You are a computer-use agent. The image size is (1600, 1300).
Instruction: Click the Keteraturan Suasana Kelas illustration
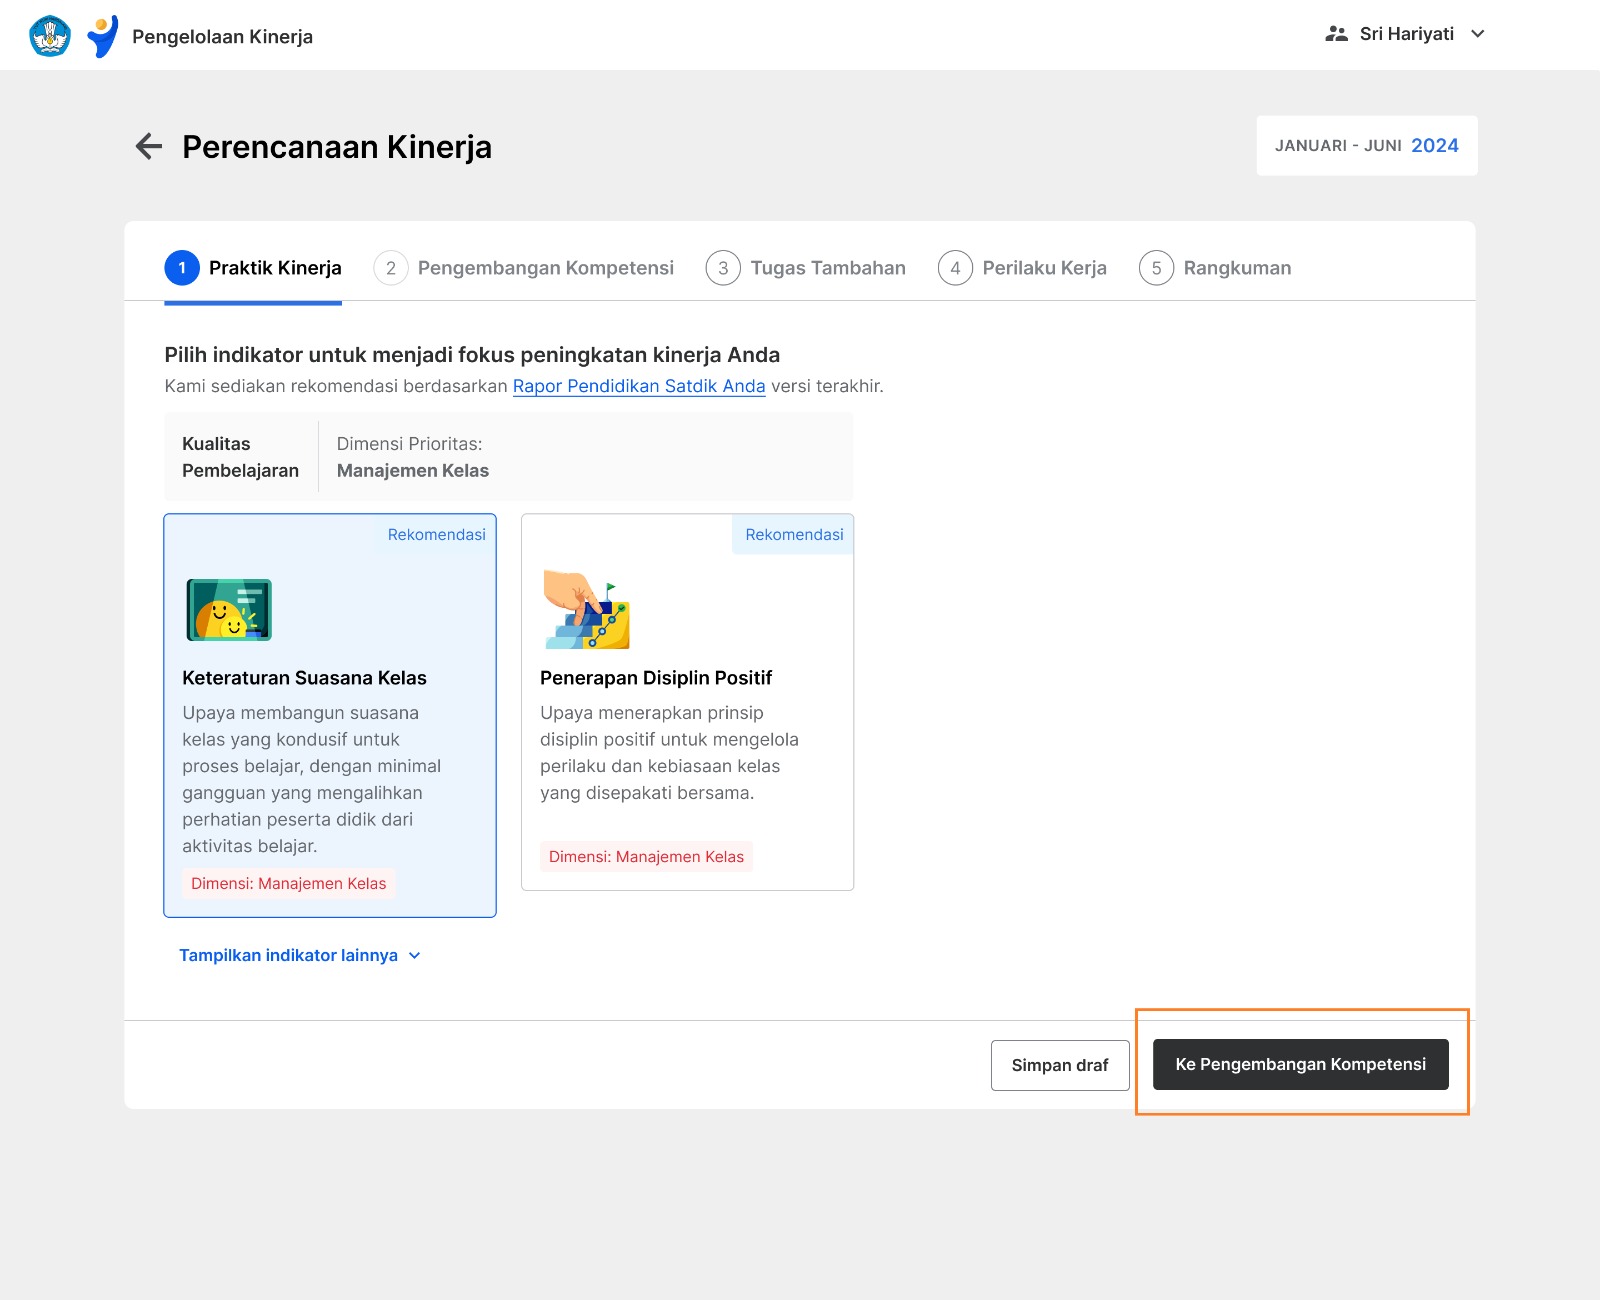pos(229,610)
